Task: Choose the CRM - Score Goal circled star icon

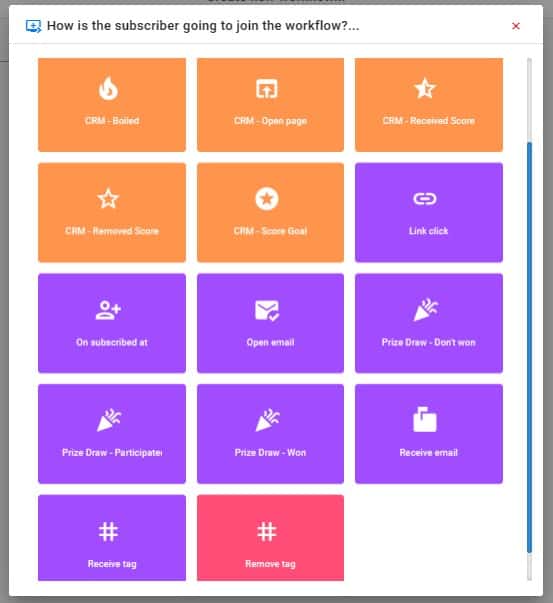Action: coord(267,198)
